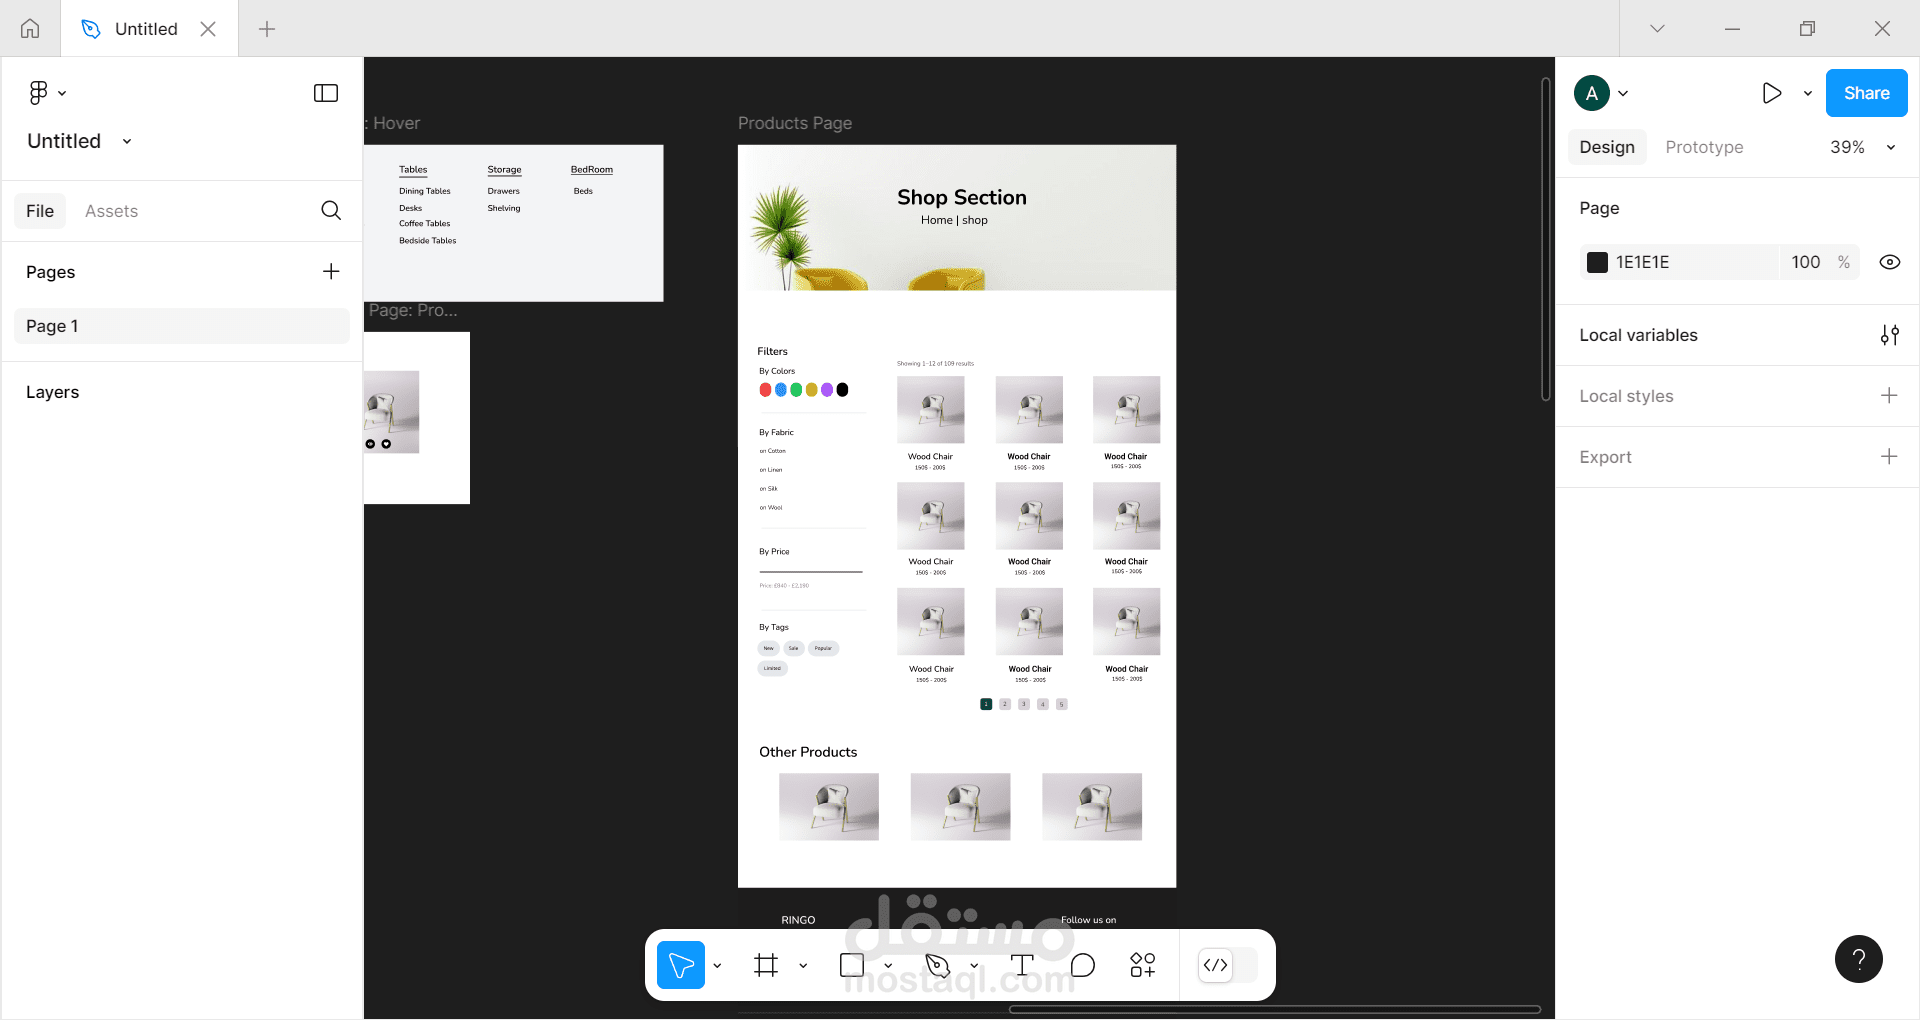
Task: Expand Move tool options chevron
Action: click(x=717, y=965)
